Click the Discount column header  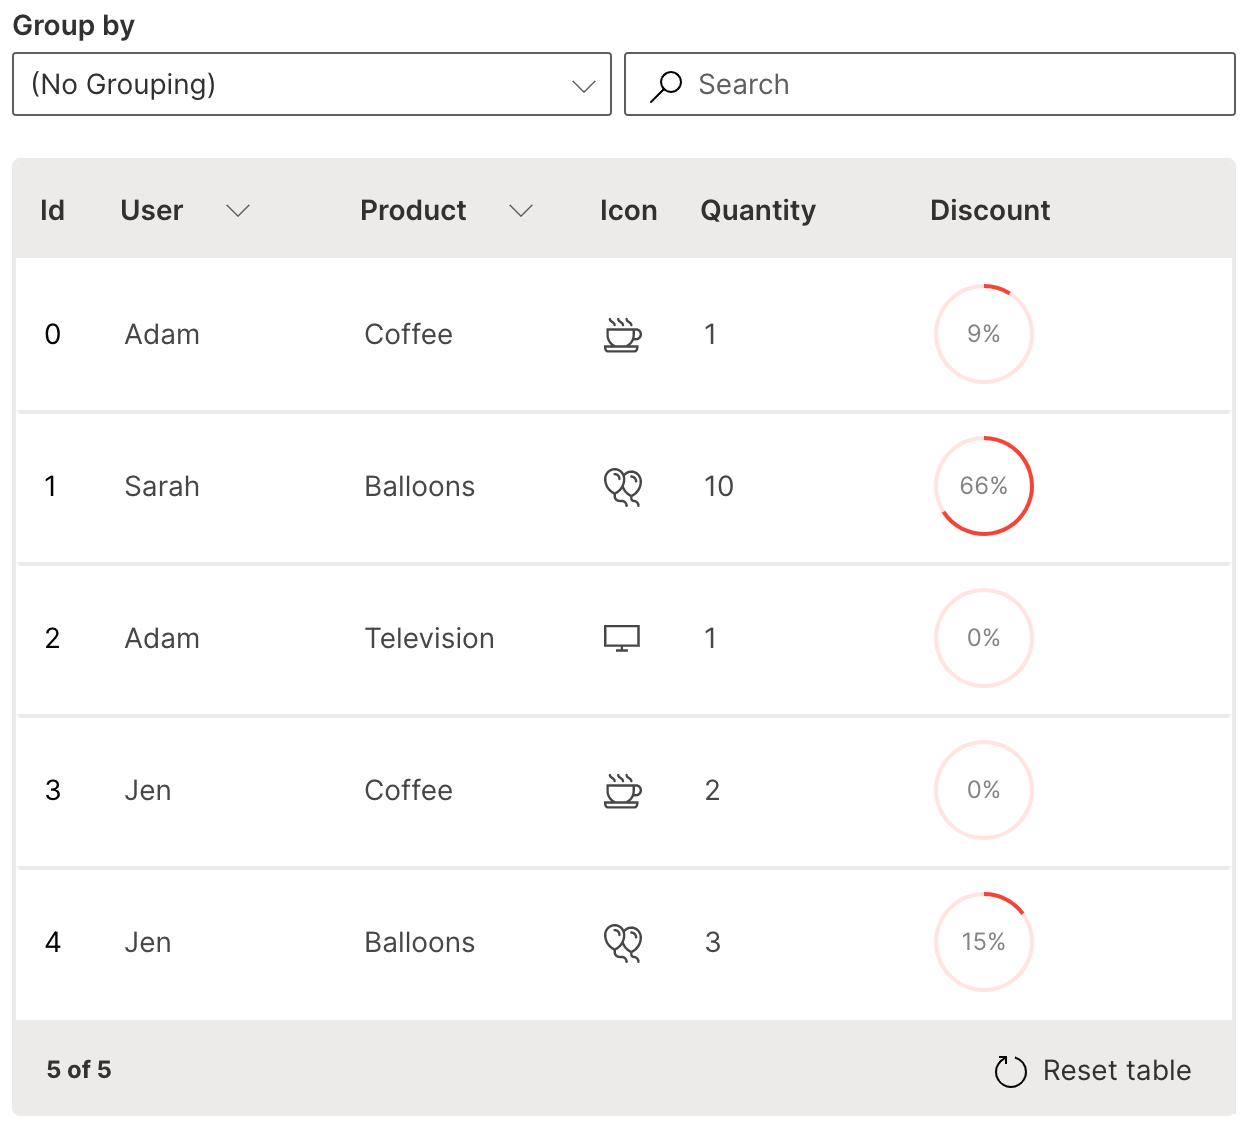(x=990, y=211)
